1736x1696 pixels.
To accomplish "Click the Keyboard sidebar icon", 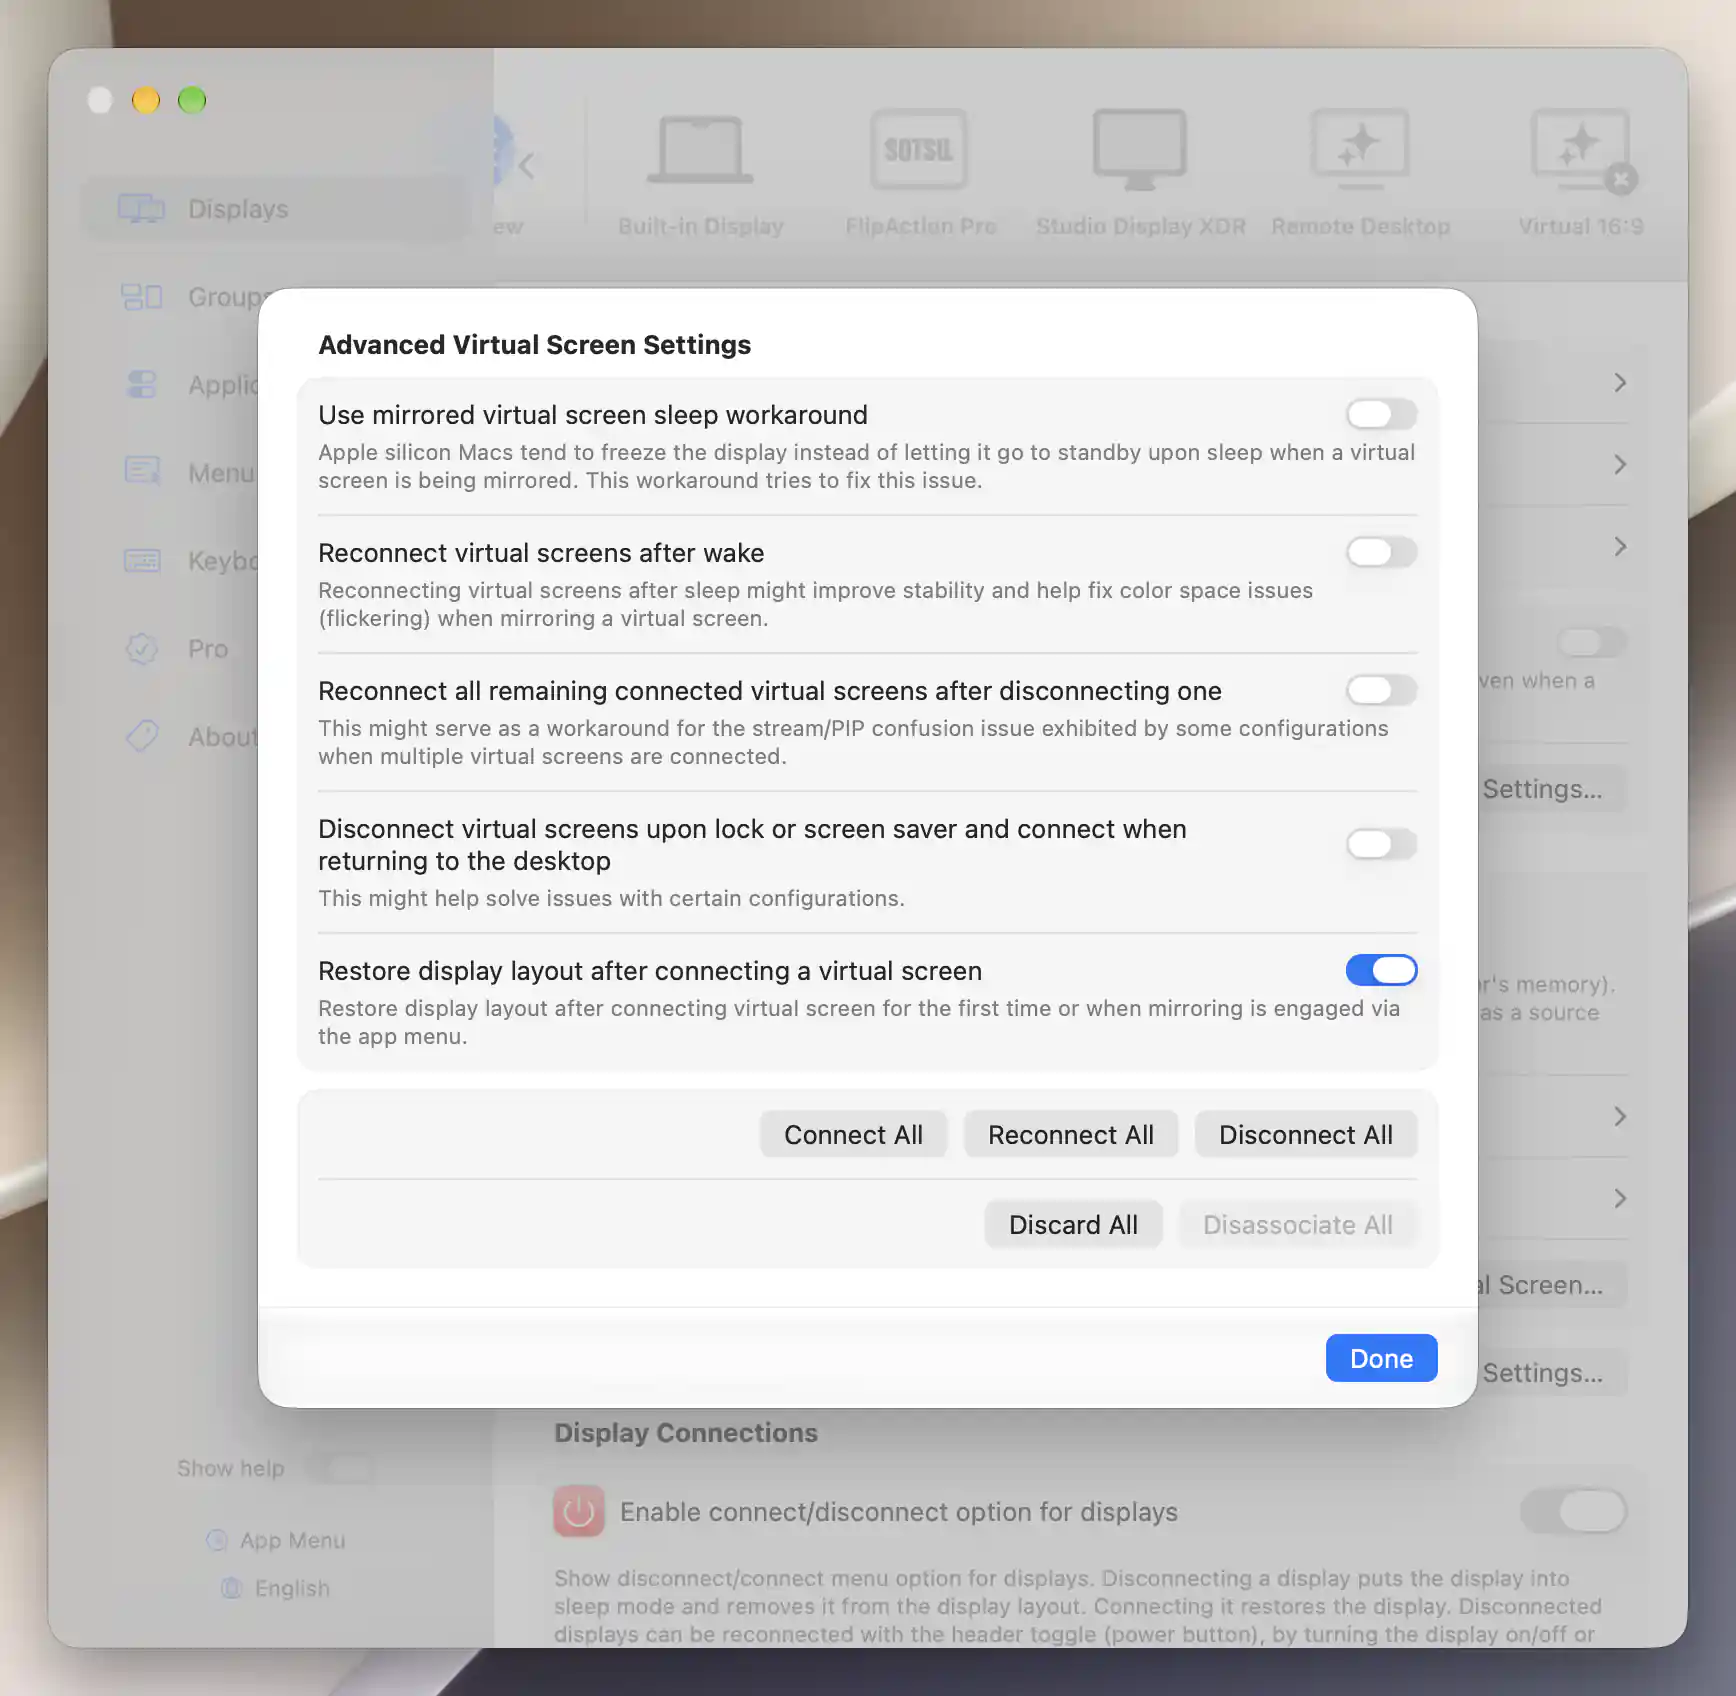I will 141,560.
